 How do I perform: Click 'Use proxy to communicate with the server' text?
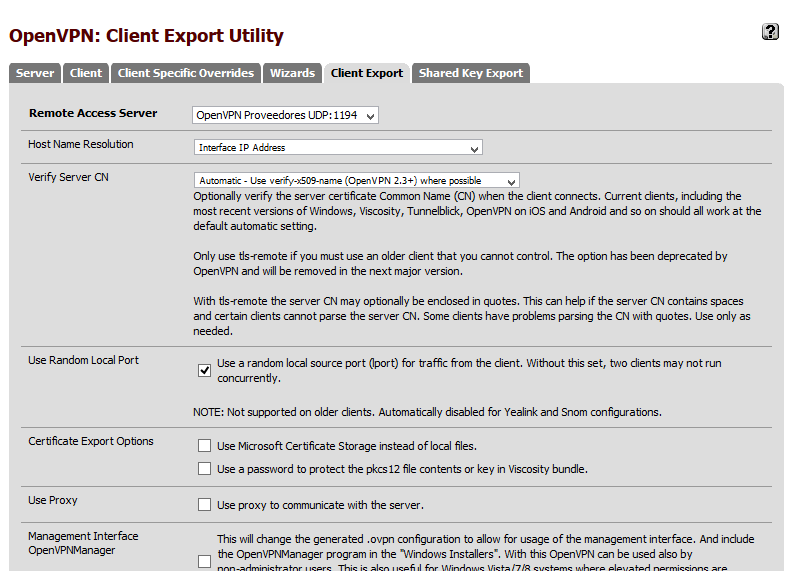coord(321,505)
